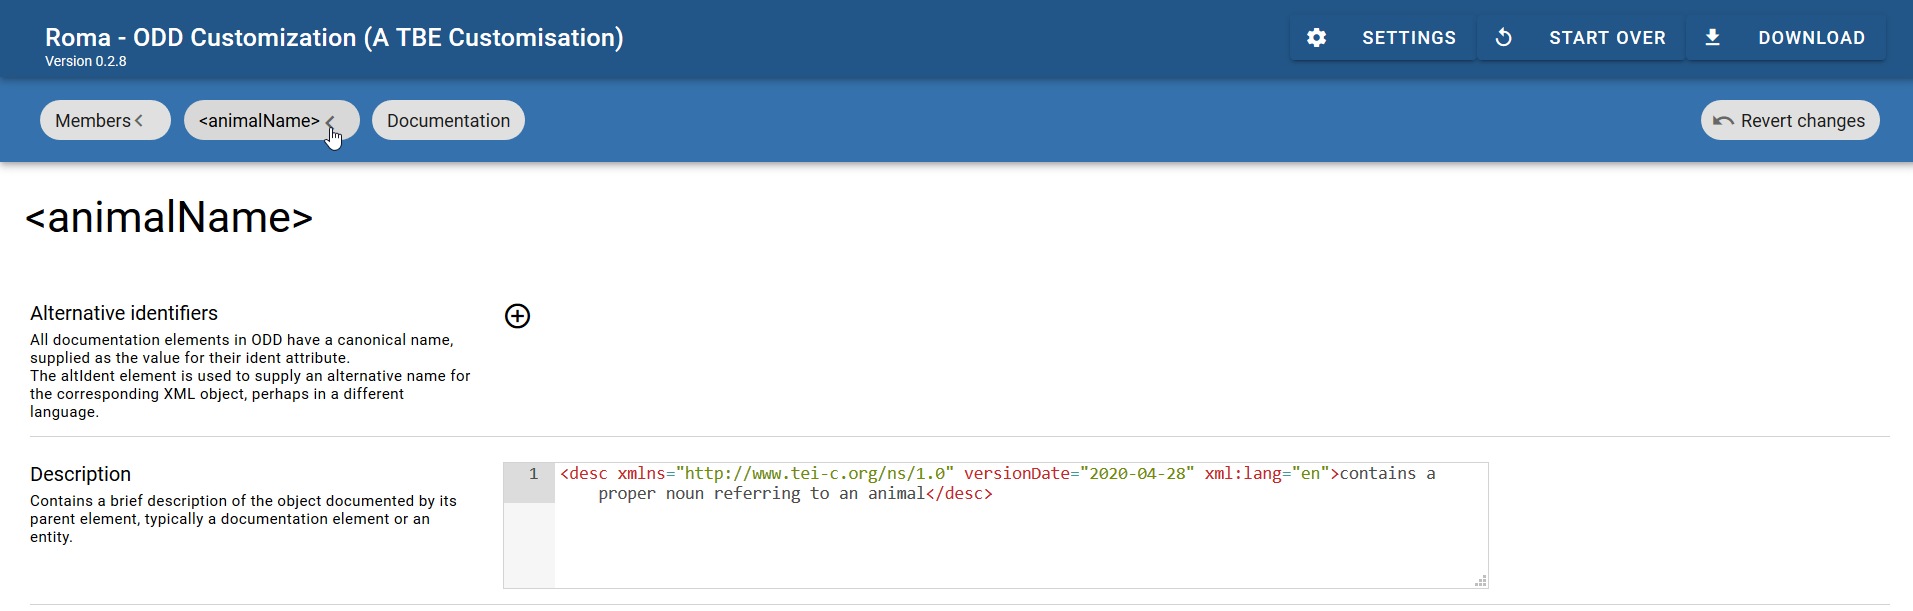Open the SETTINGS text button

pos(1408,38)
